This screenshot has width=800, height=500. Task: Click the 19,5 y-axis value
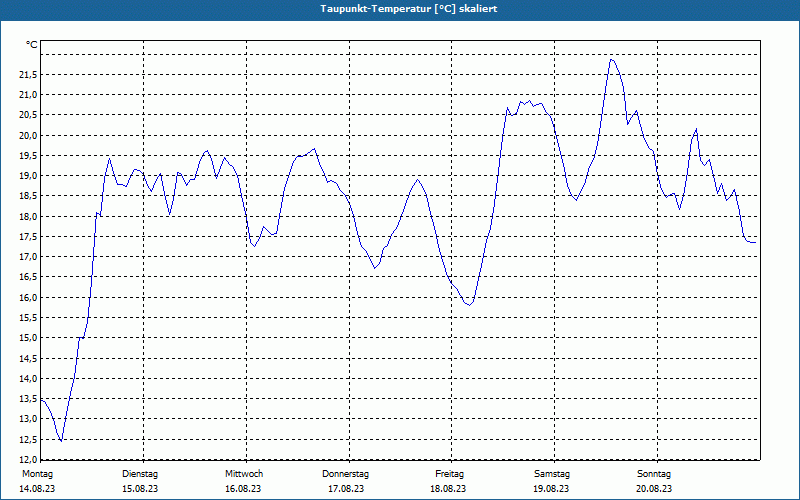28,156
